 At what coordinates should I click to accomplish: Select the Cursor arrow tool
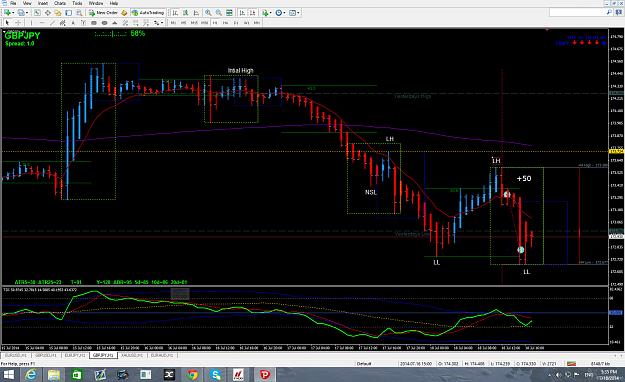coord(7,23)
